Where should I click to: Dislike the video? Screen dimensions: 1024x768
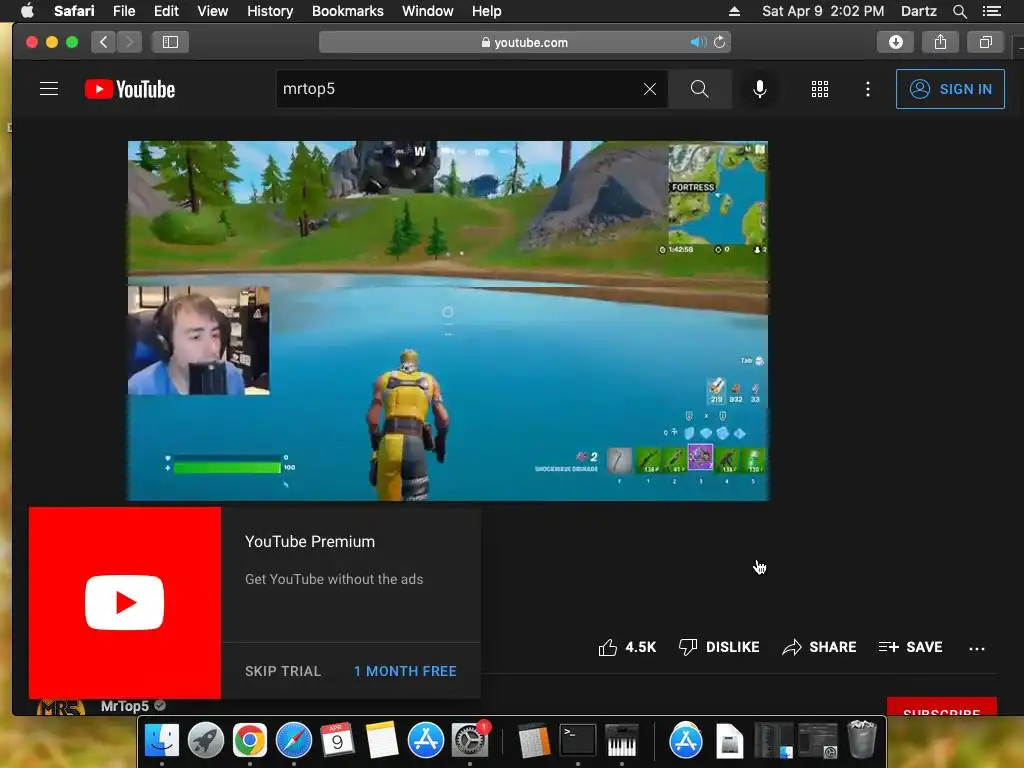pos(719,647)
